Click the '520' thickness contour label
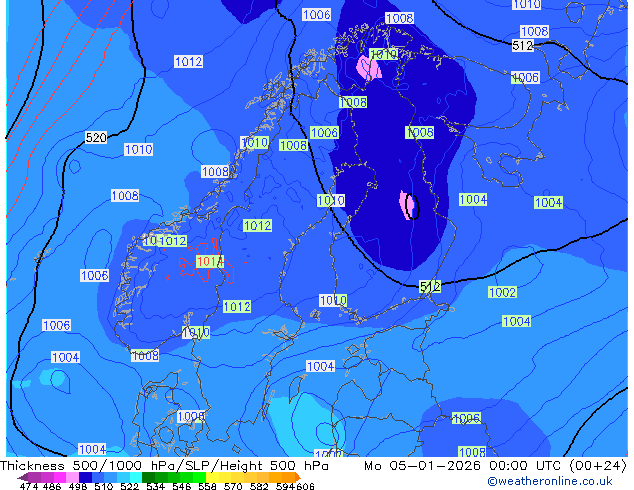 (x=96, y=137)
